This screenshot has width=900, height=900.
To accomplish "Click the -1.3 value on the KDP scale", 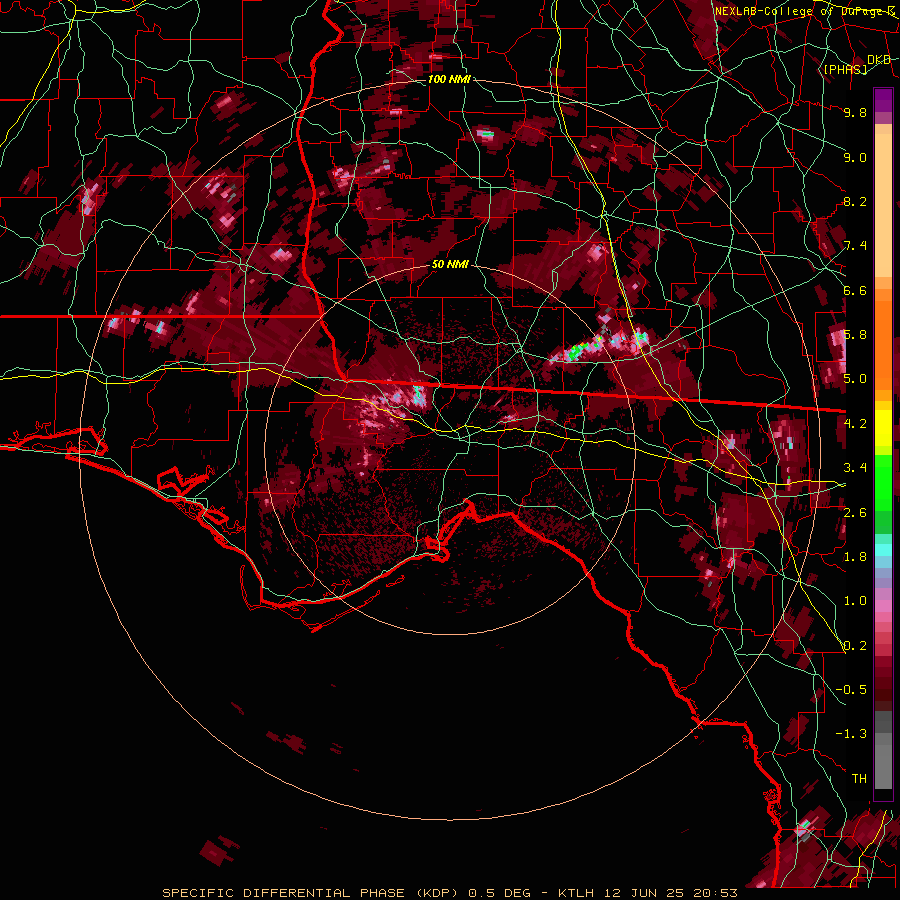I will (x=851, y=734).
